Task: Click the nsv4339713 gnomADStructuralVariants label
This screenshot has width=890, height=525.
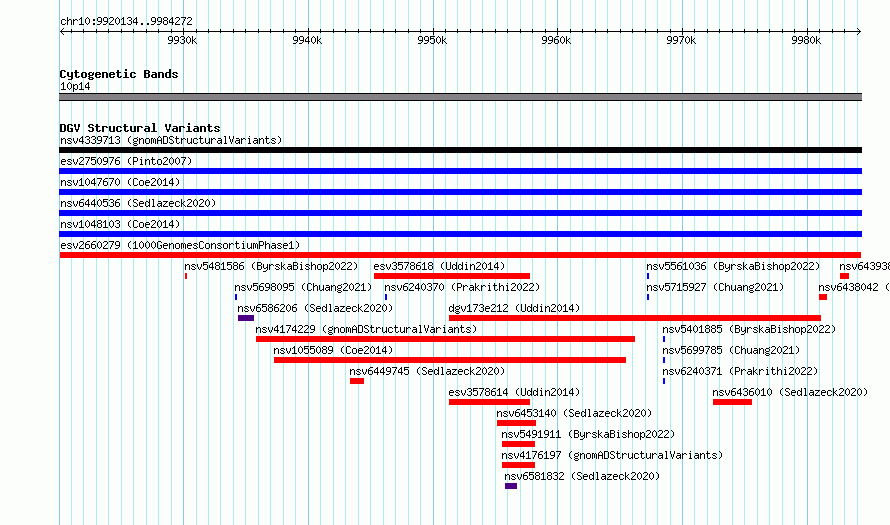Action: click(x=171, y=140)
